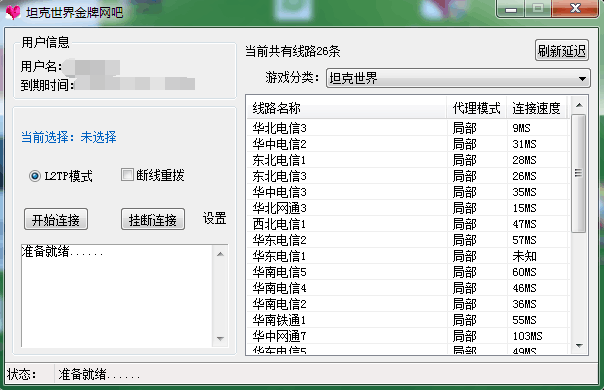Select the 华北电信3 line row
604x390 pixels.
point(408,128)
